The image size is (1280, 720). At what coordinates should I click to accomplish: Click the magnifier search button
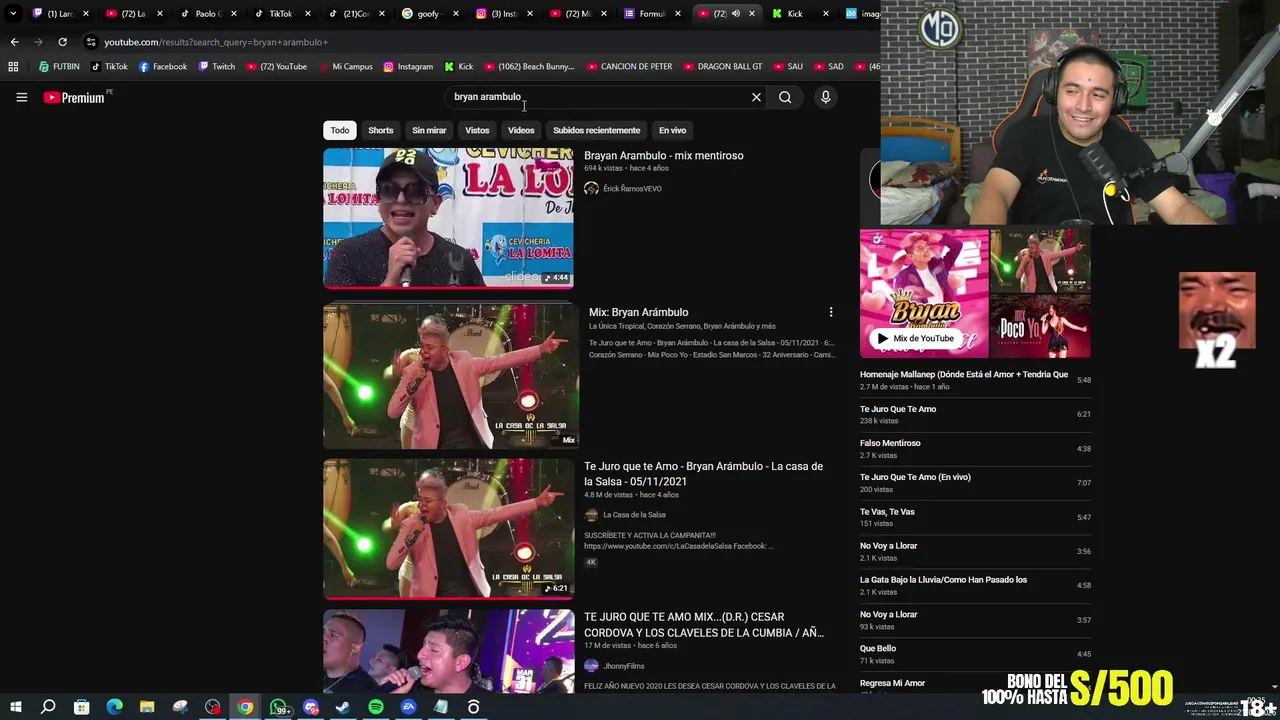(x=785, y=97)
